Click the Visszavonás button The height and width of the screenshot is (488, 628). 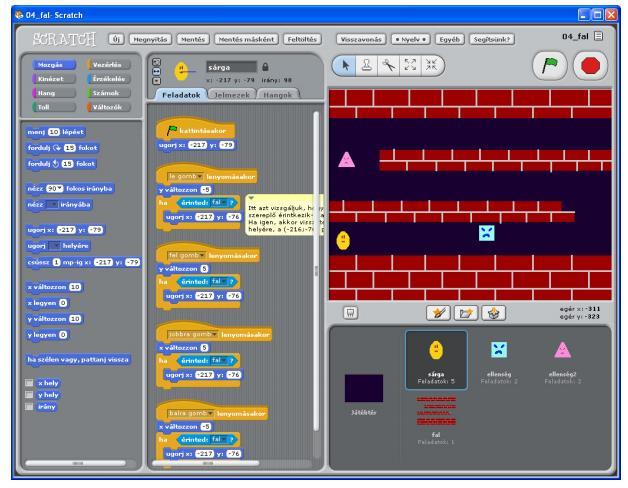[x=361, y=39]
